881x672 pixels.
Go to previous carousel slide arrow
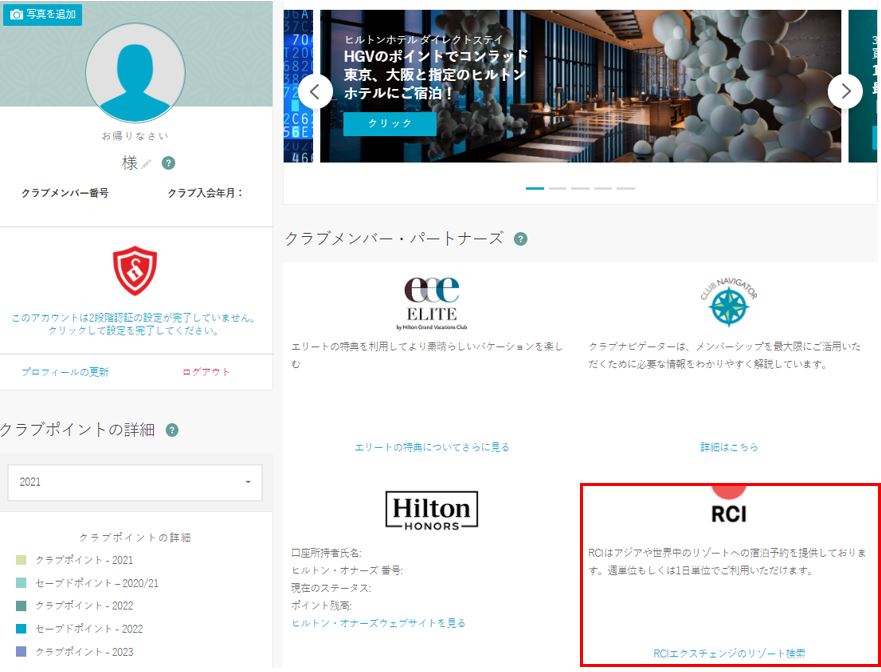315,92
